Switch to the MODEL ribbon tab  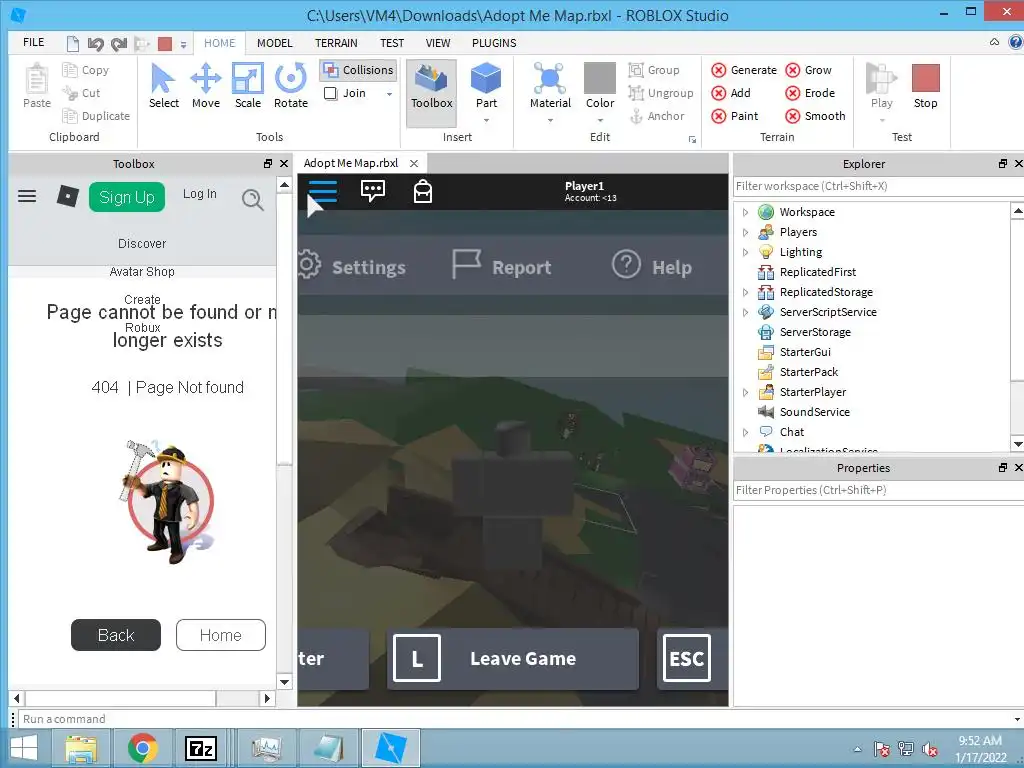point(274,43)
